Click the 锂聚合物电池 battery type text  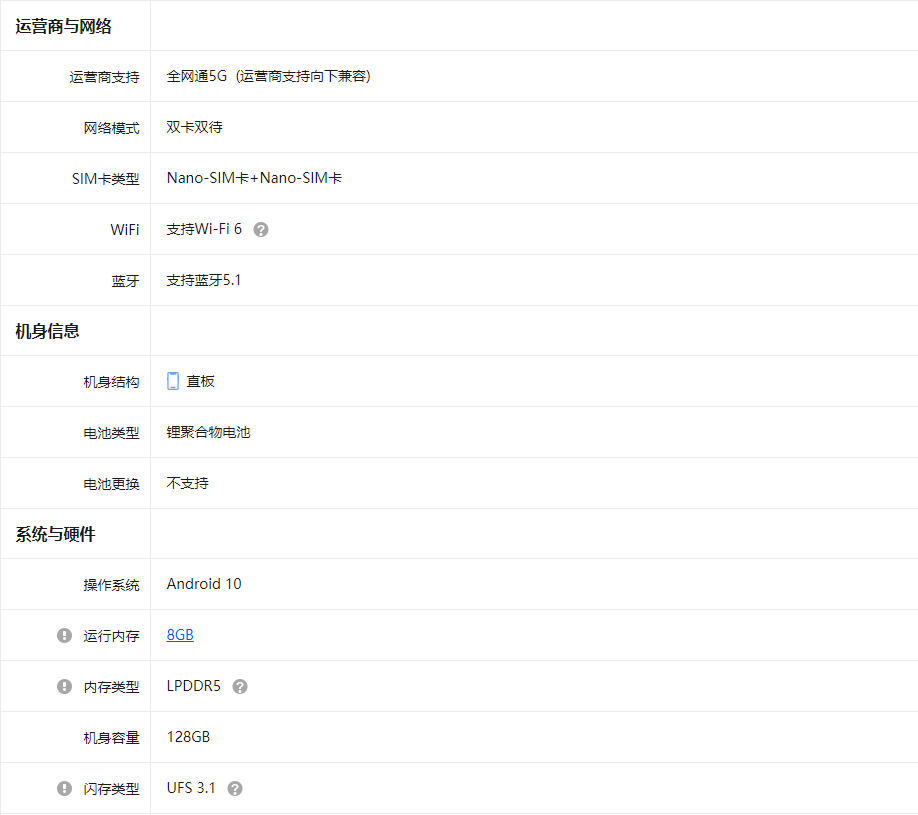pyautogui.click(x=208, y=433)
